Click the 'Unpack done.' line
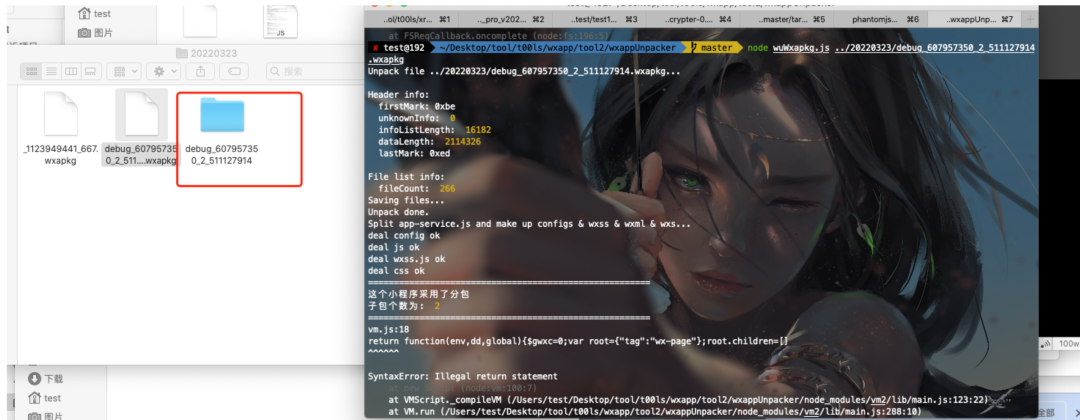Viewport: 1080px width, 420px height. click(400, 211)
